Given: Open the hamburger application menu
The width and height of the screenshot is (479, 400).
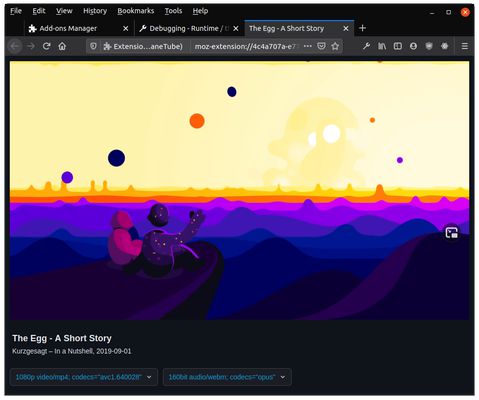Looking at the screenshot, I should pyautogui.click(x=465, y=46).
